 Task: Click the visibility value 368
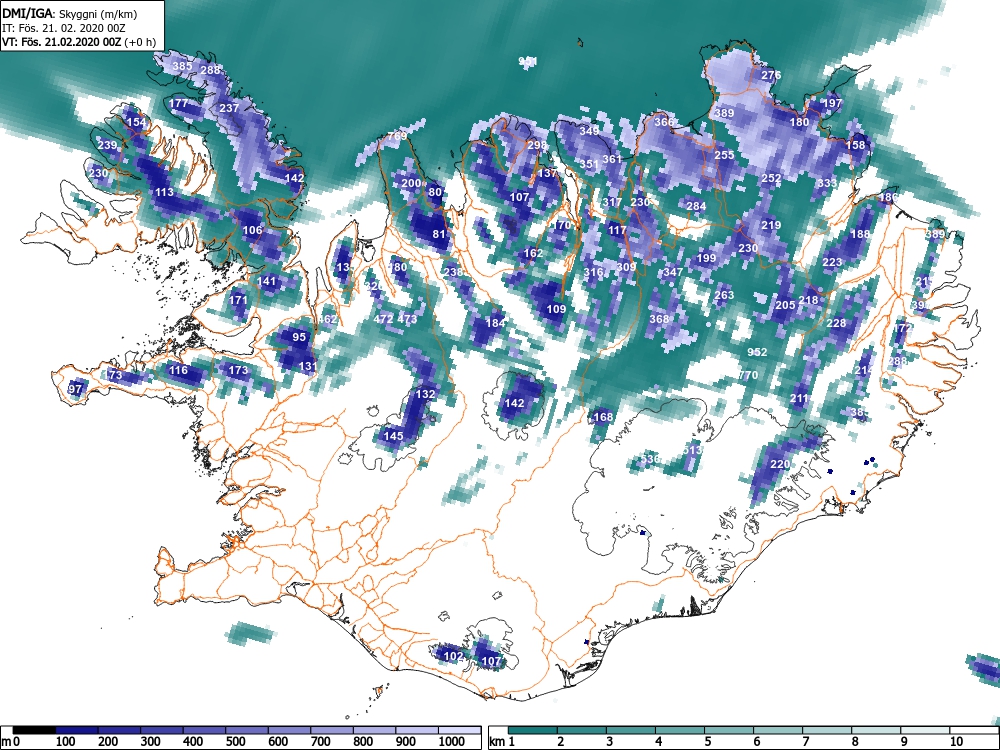coord(659,318)
